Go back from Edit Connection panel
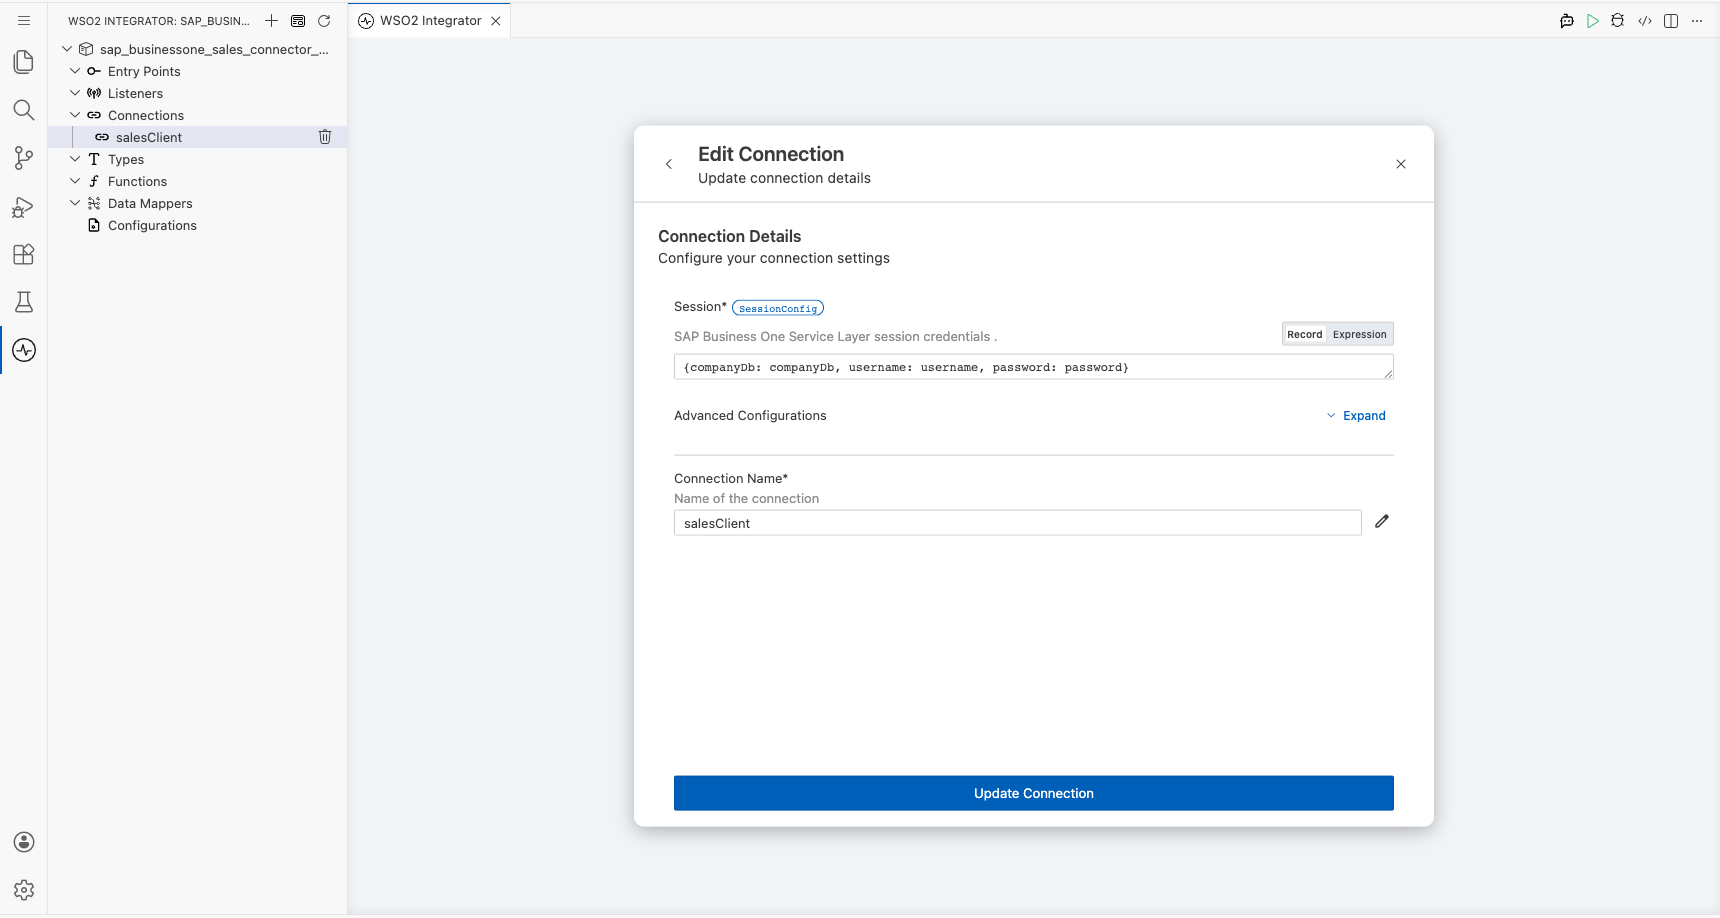This screenshot has height=918, width=1720. (669, 164)
